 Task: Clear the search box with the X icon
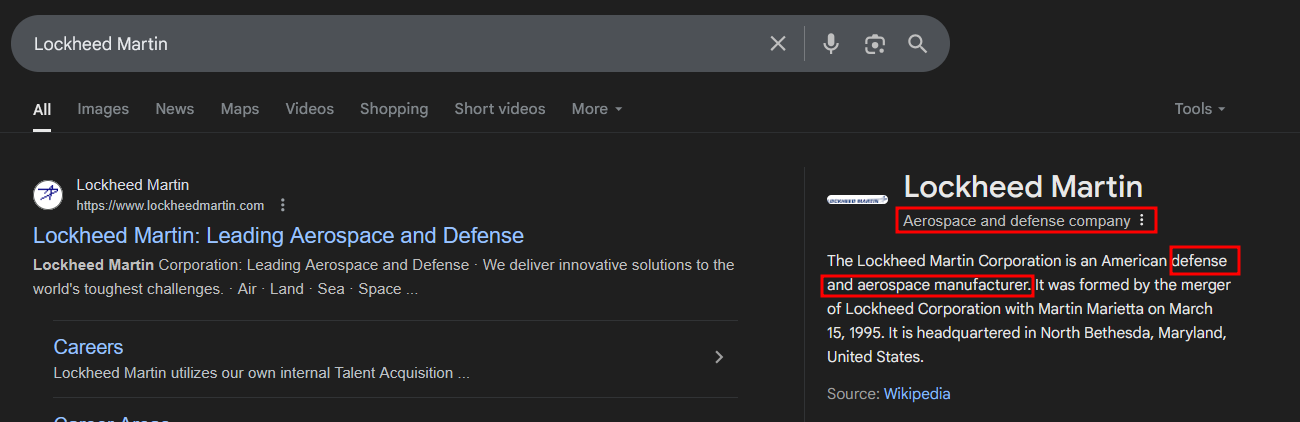coord(778,44)
